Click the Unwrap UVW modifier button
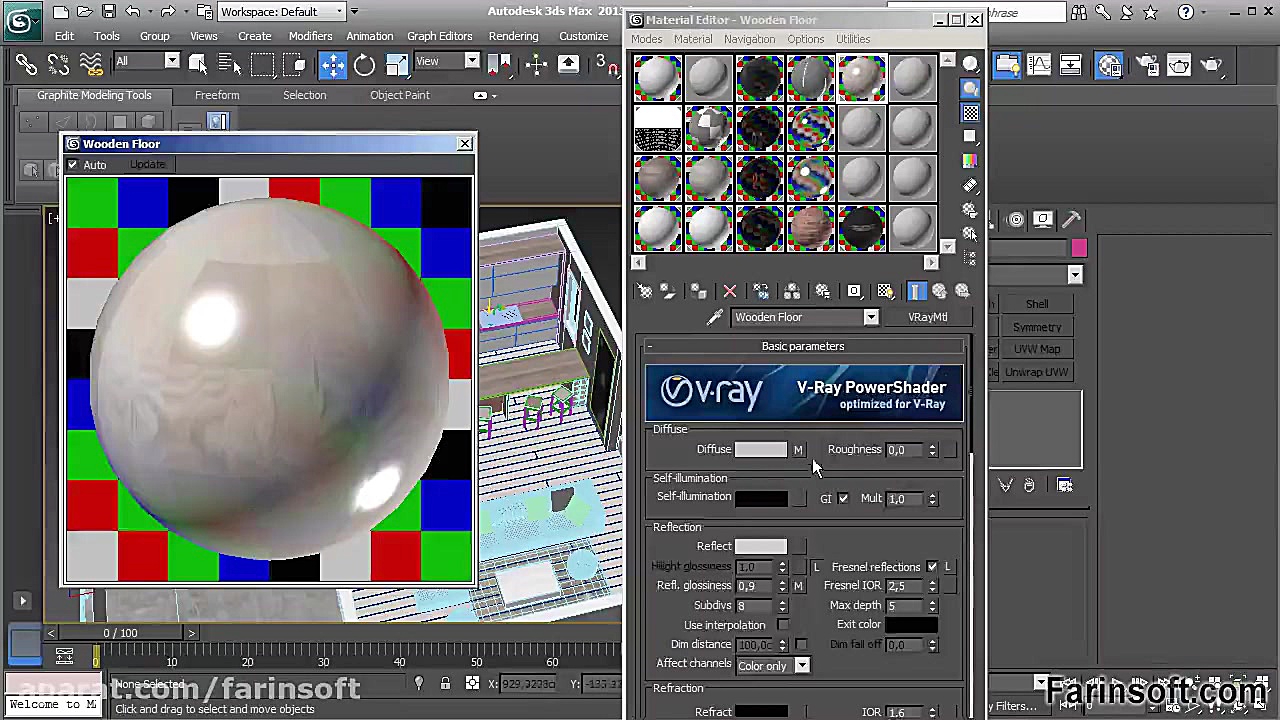The height and width of the screenshot is (720, 1280). tap(1036, 372)
